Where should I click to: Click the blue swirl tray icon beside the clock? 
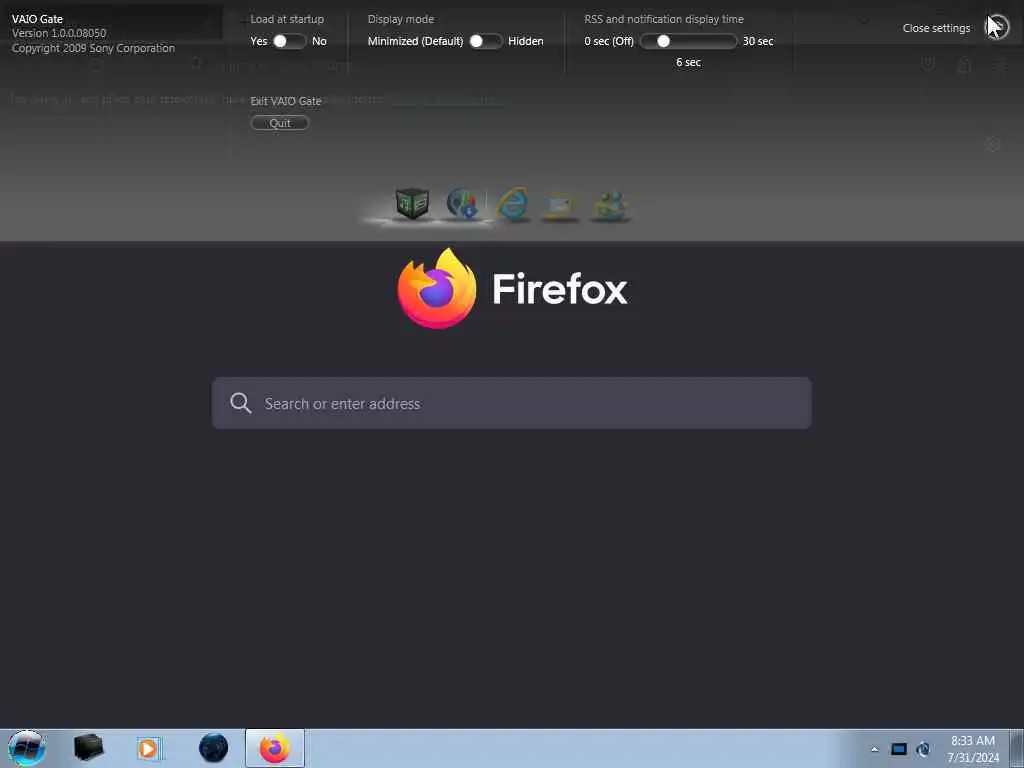[923, 749]
